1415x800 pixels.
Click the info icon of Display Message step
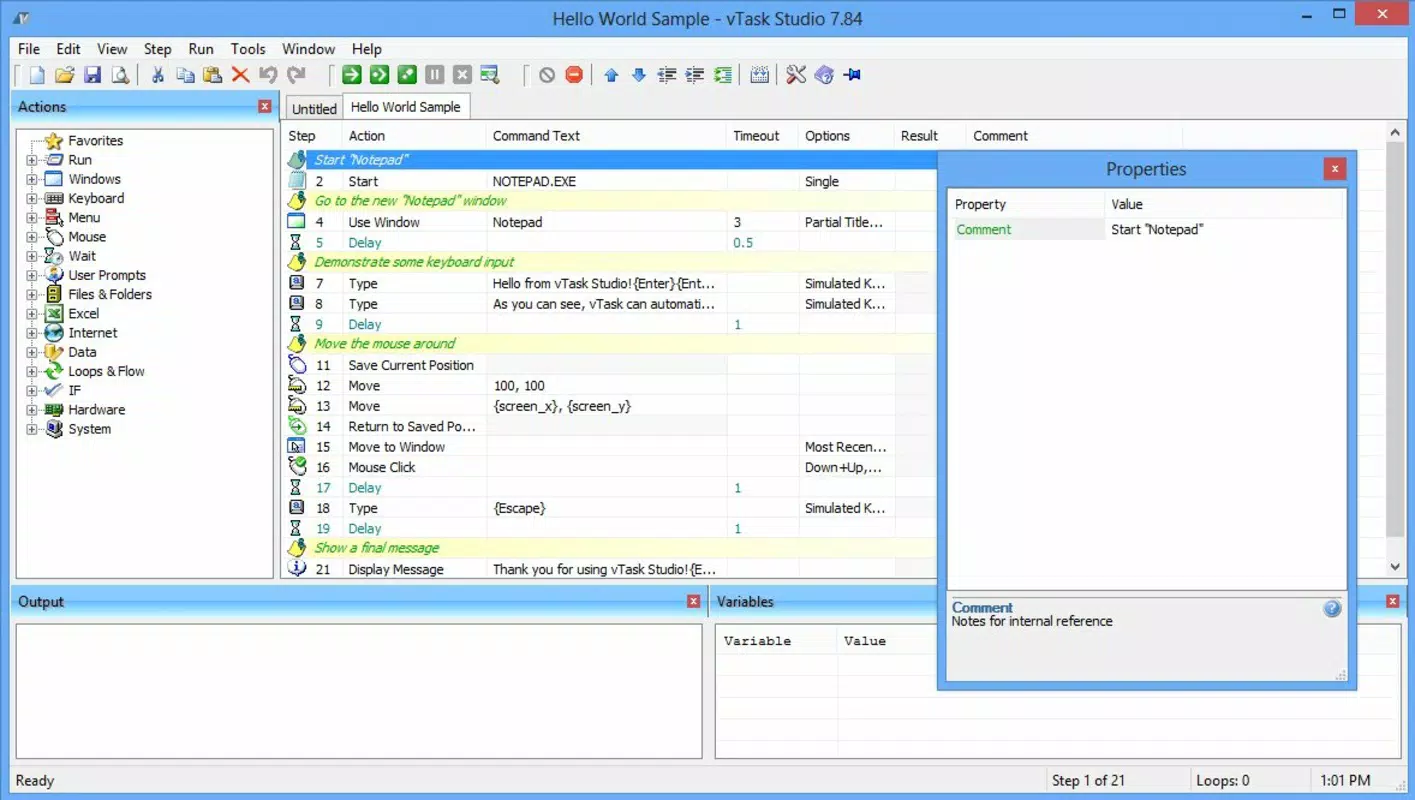pyautogui.click(x=296, y=568)
